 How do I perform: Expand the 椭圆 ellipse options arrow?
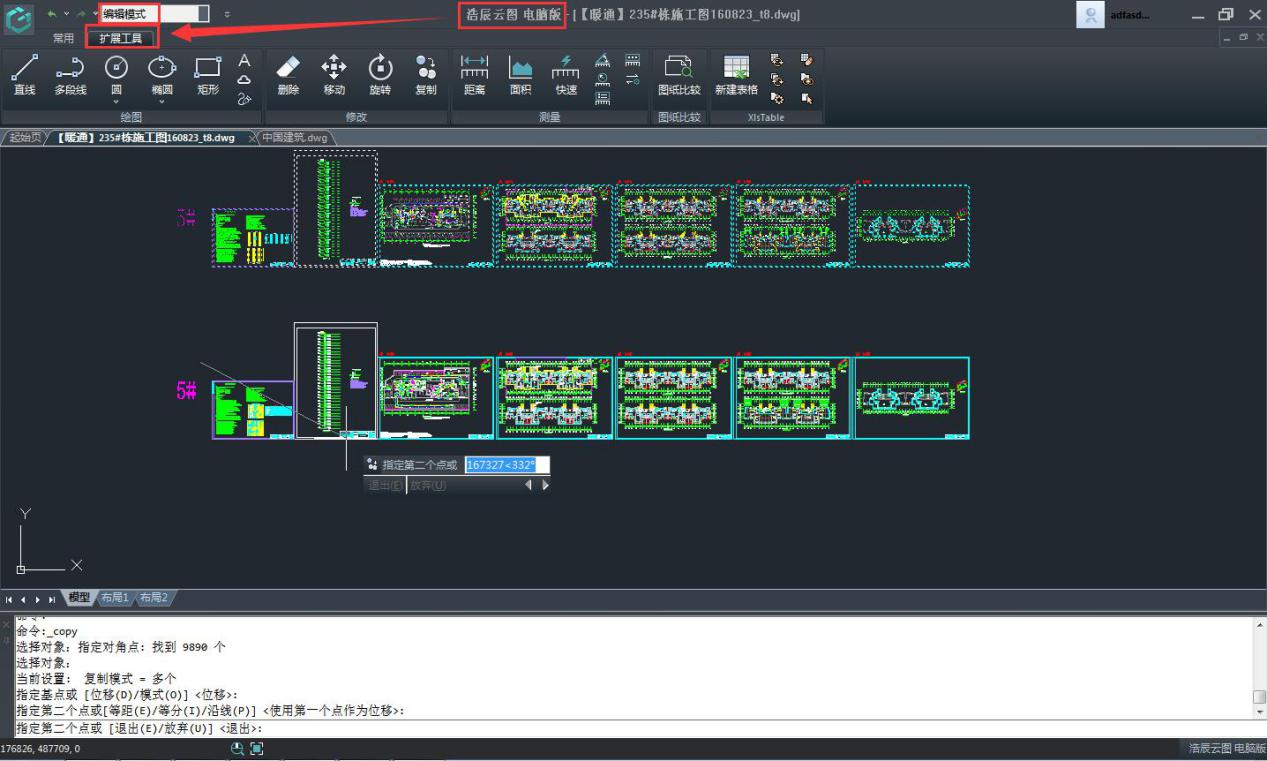[x=162, y=101]
